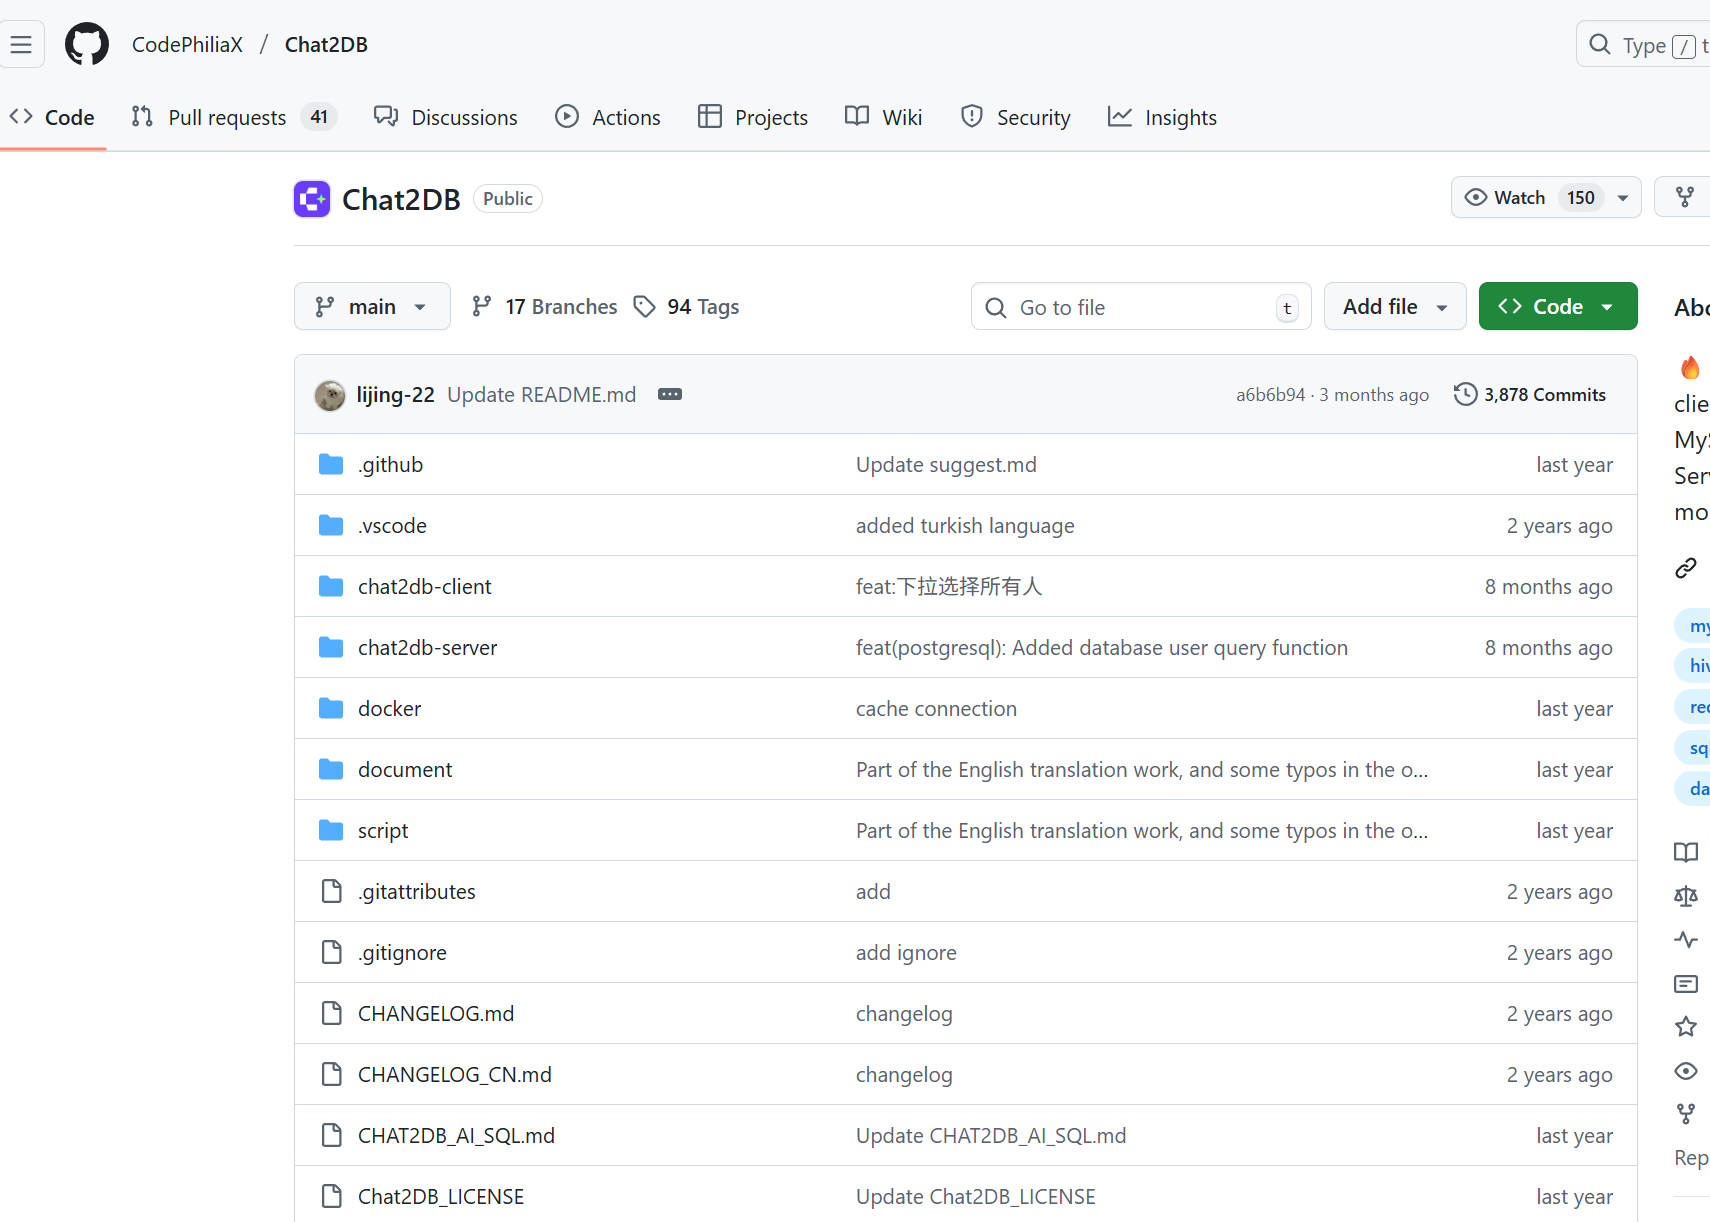
Task: Open 'add ignore' commit message
Action: 906,952
